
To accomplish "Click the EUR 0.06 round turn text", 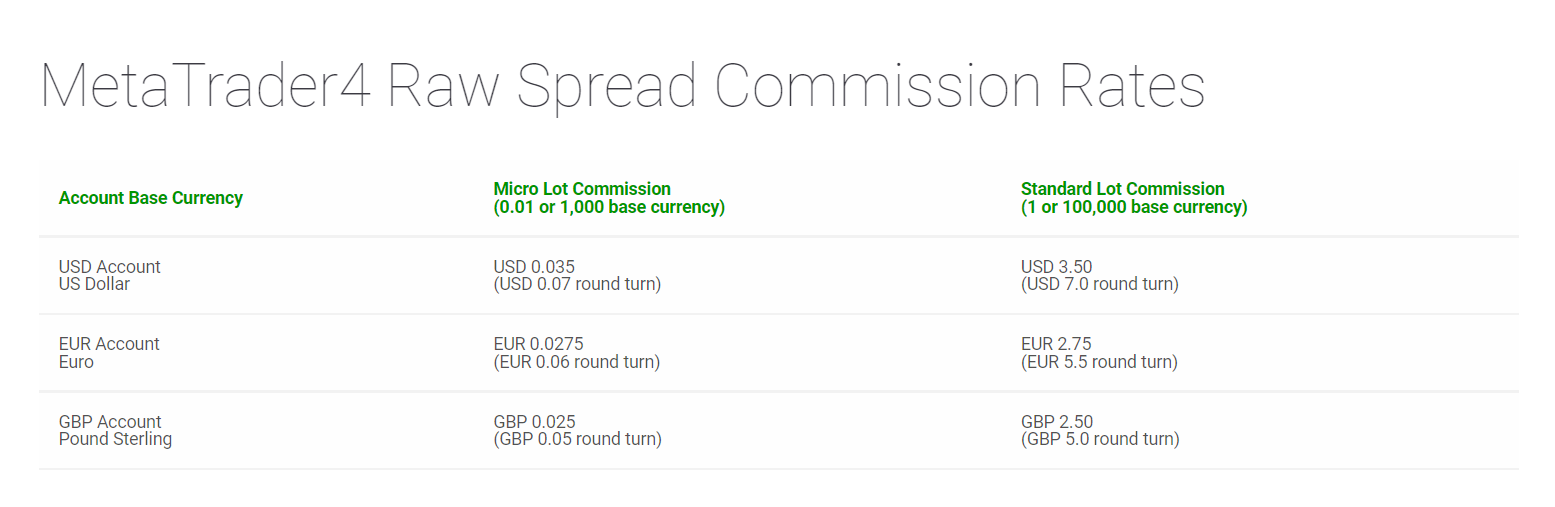I will [x=576, y=362].
